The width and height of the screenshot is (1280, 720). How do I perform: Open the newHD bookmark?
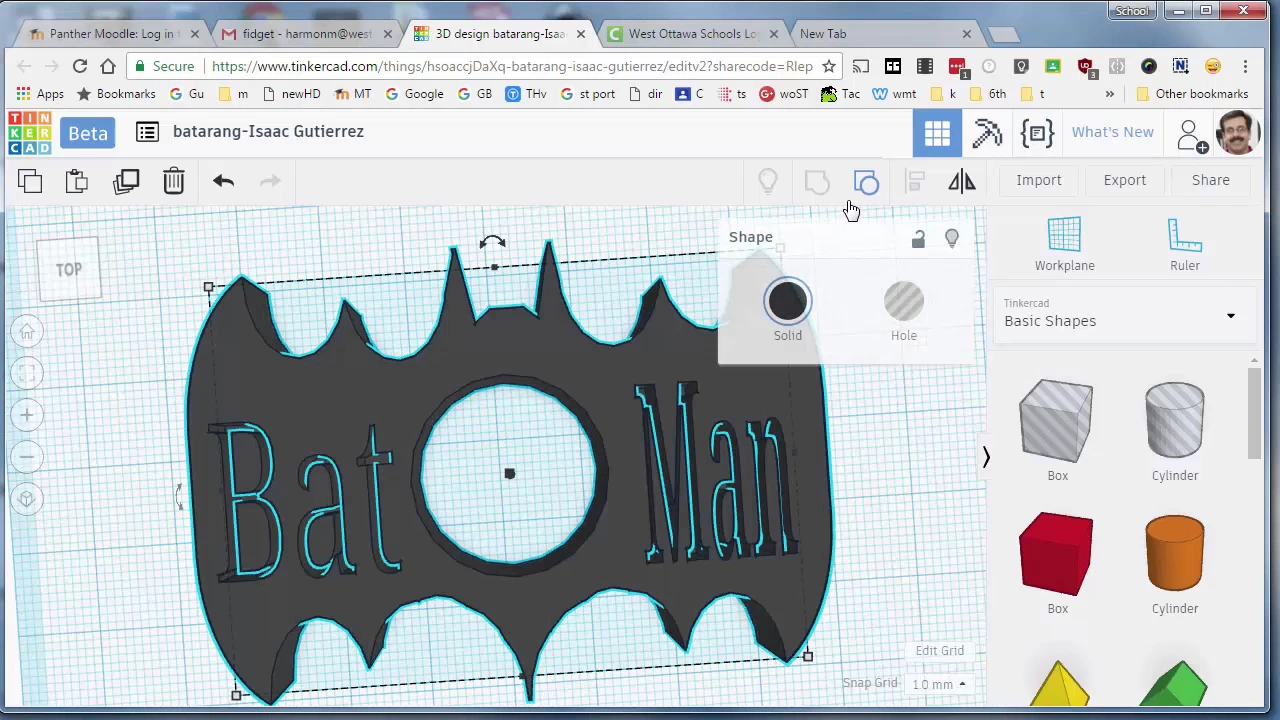pyautogui.click(x=292, y=94)
